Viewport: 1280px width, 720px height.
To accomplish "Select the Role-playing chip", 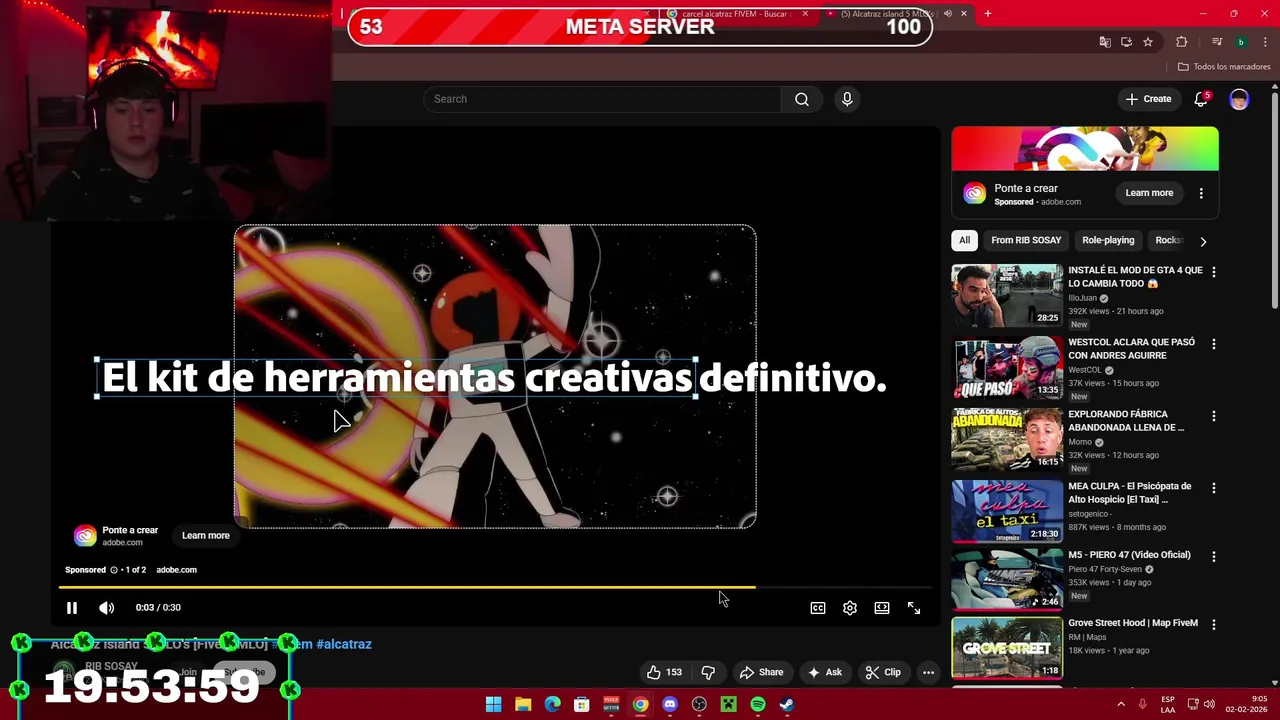I will pyautogui.click(x=1108, y=240).
